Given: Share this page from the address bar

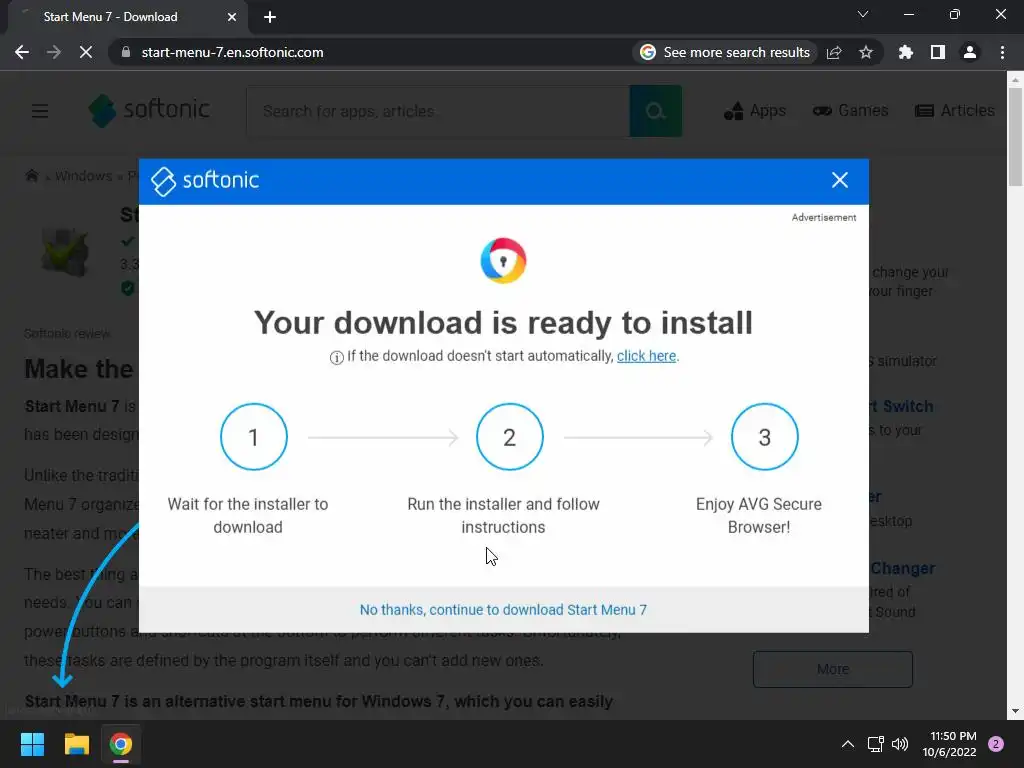Looking at the screenshot, I should 834,52.
